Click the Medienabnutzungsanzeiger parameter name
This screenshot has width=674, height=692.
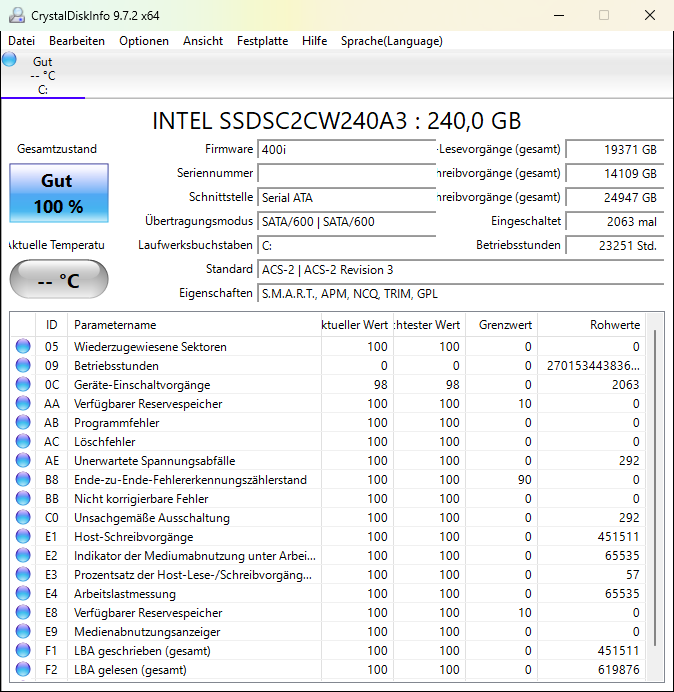(147, 632)
